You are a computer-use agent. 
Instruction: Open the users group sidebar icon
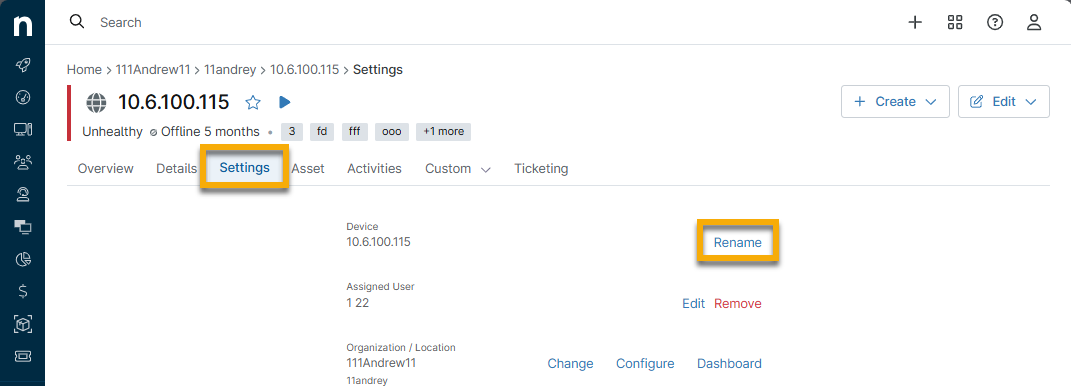click(23, 162)
